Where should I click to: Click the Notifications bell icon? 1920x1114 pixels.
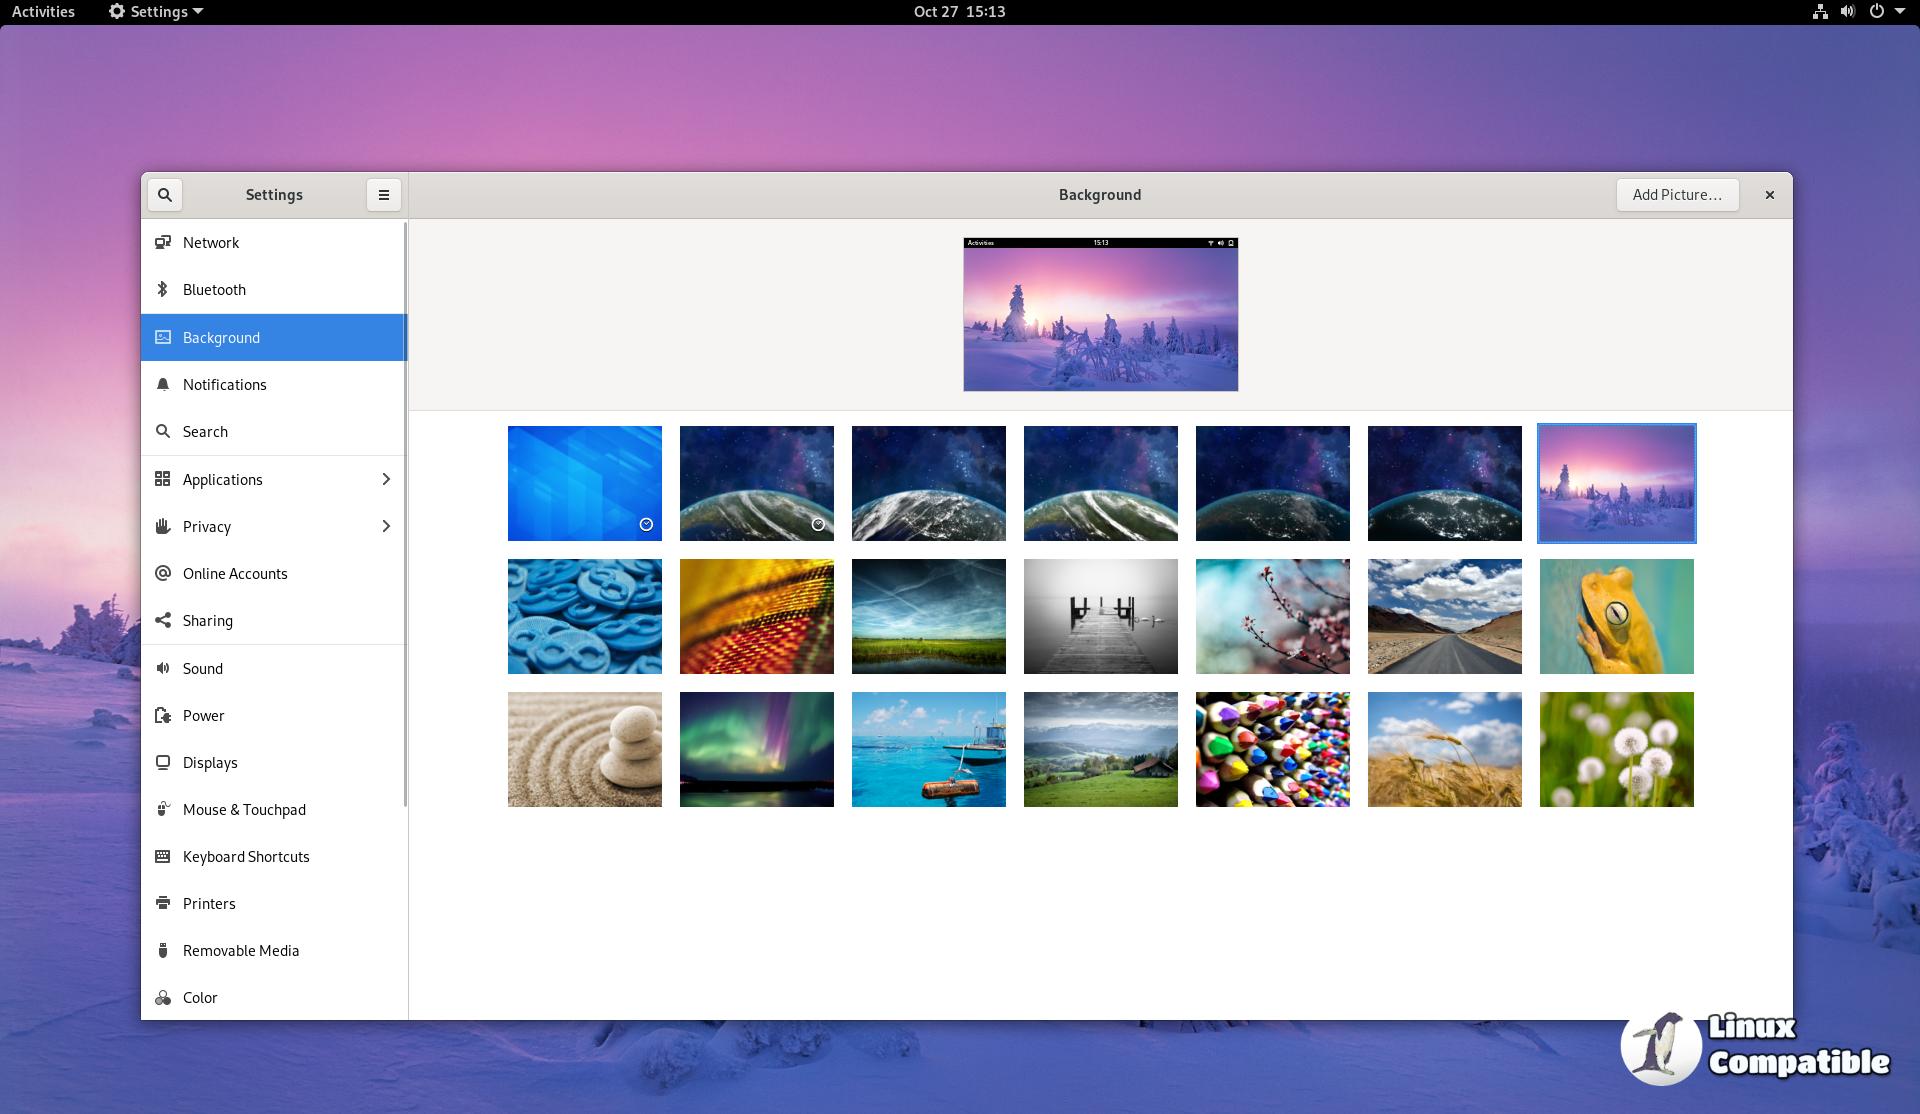[163, 385]
